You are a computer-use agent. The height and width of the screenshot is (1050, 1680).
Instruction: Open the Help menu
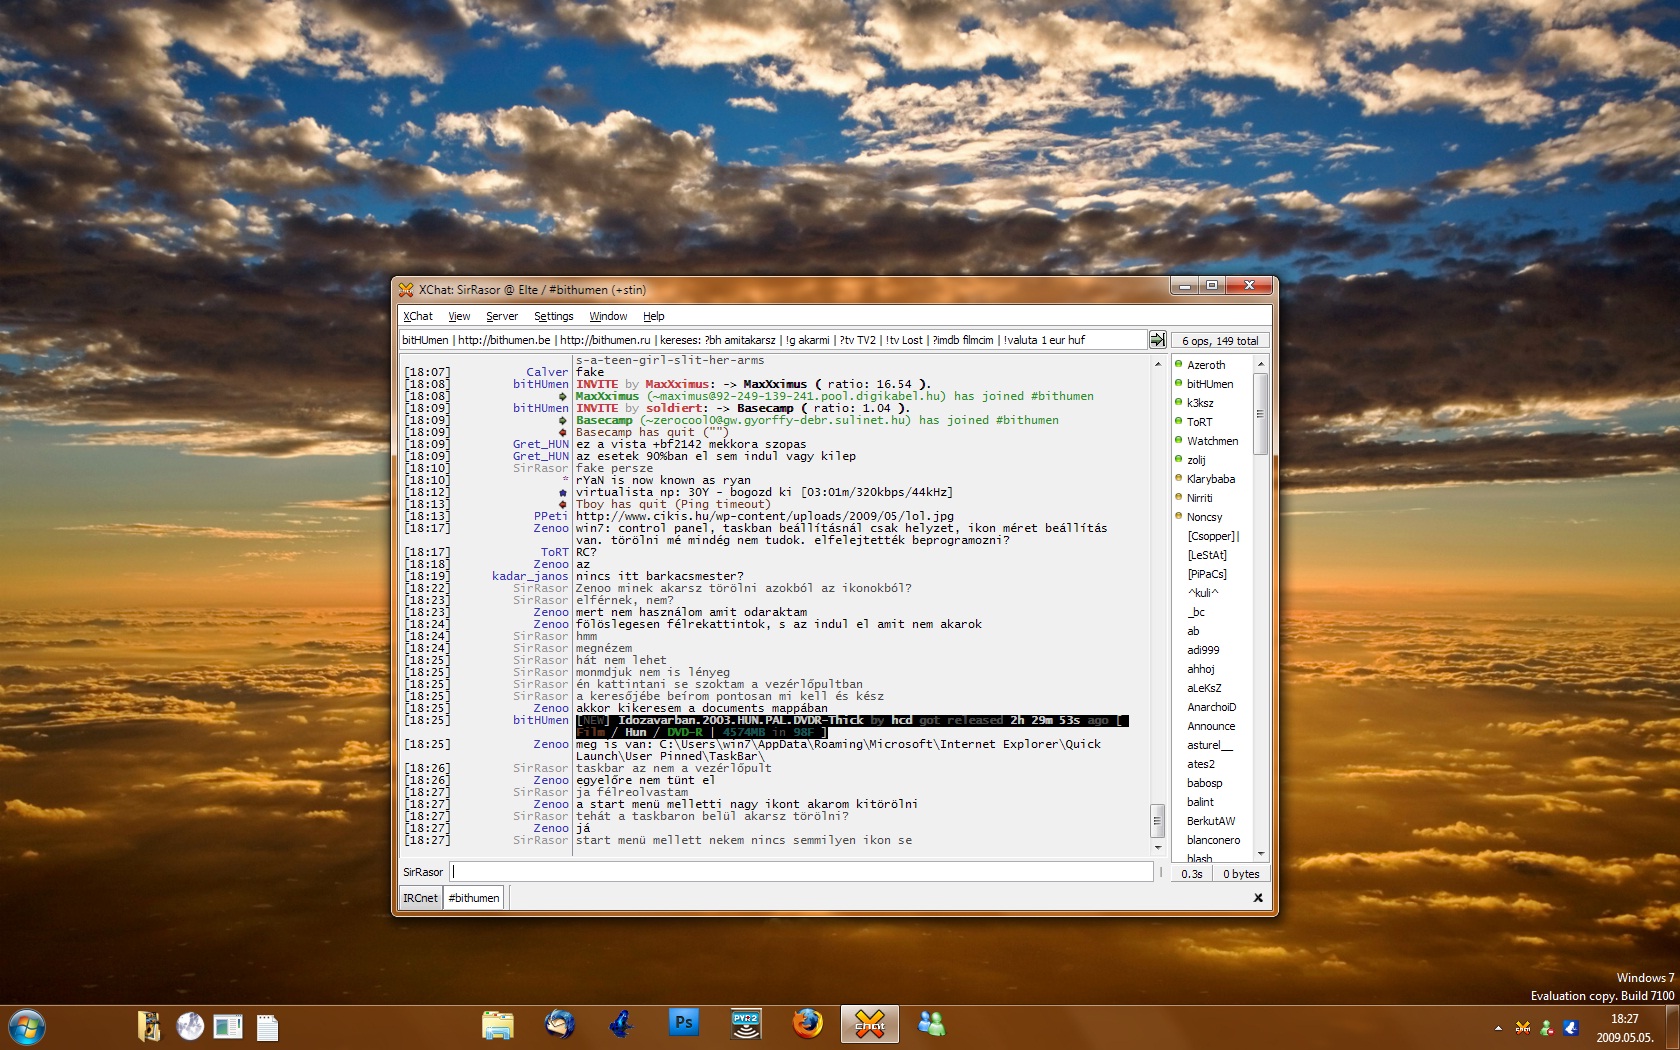tap(653, 316)
